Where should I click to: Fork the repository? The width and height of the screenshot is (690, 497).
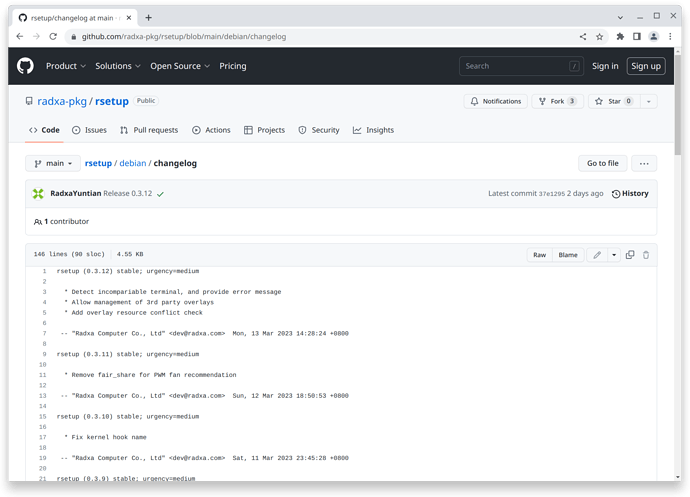[x=557, y=101]
